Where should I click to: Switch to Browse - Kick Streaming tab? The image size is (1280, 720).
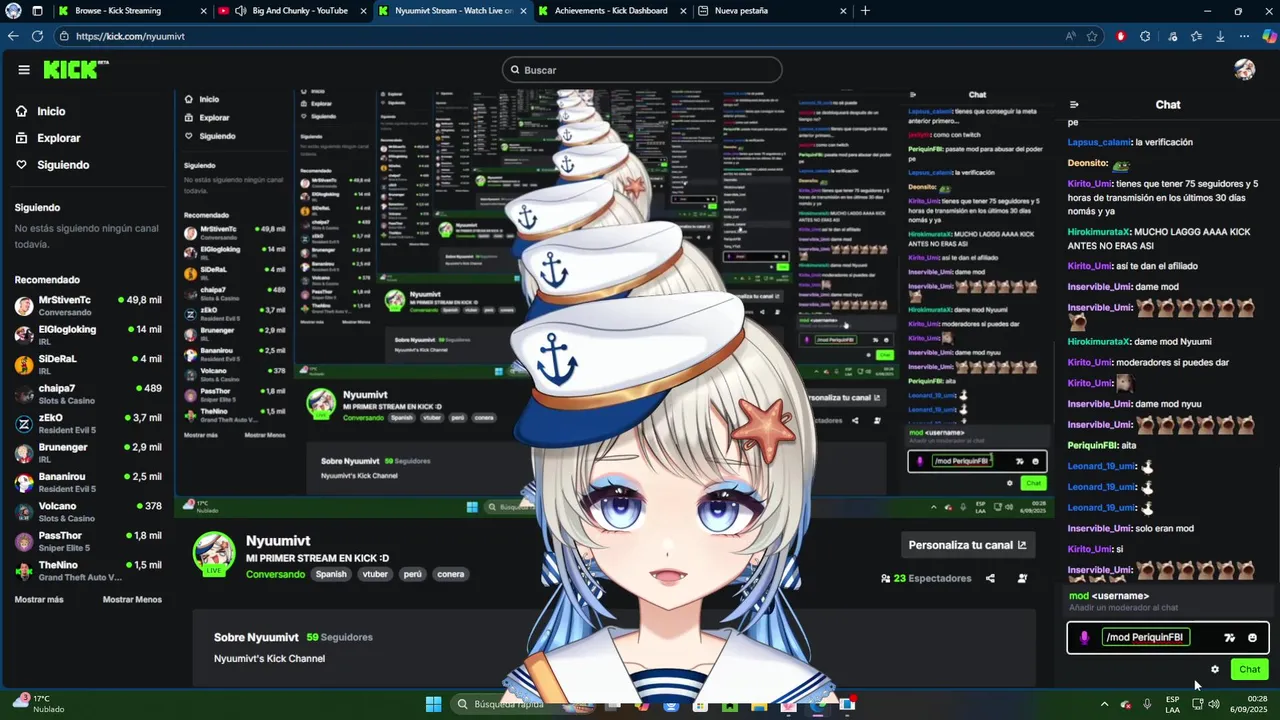tap(132, 11)
